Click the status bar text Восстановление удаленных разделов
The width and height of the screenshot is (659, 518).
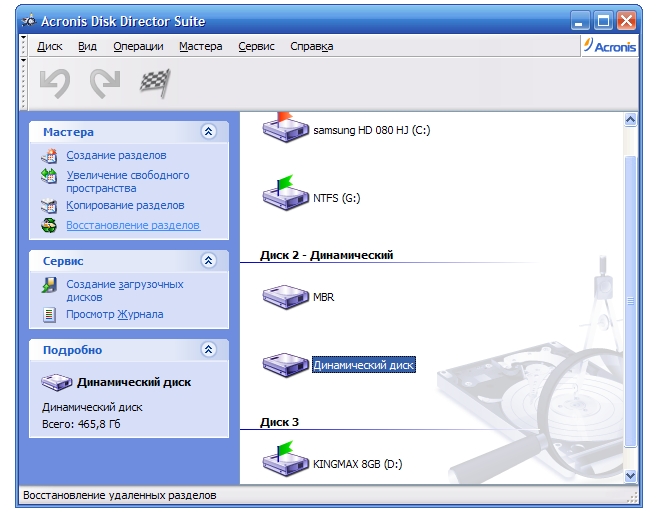coord(119,495)
